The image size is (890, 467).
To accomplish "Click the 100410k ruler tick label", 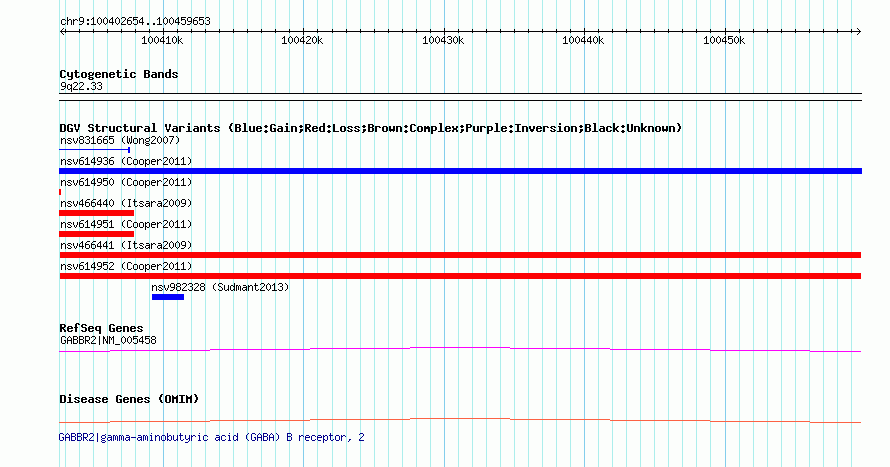I will (x=162, y=40).
